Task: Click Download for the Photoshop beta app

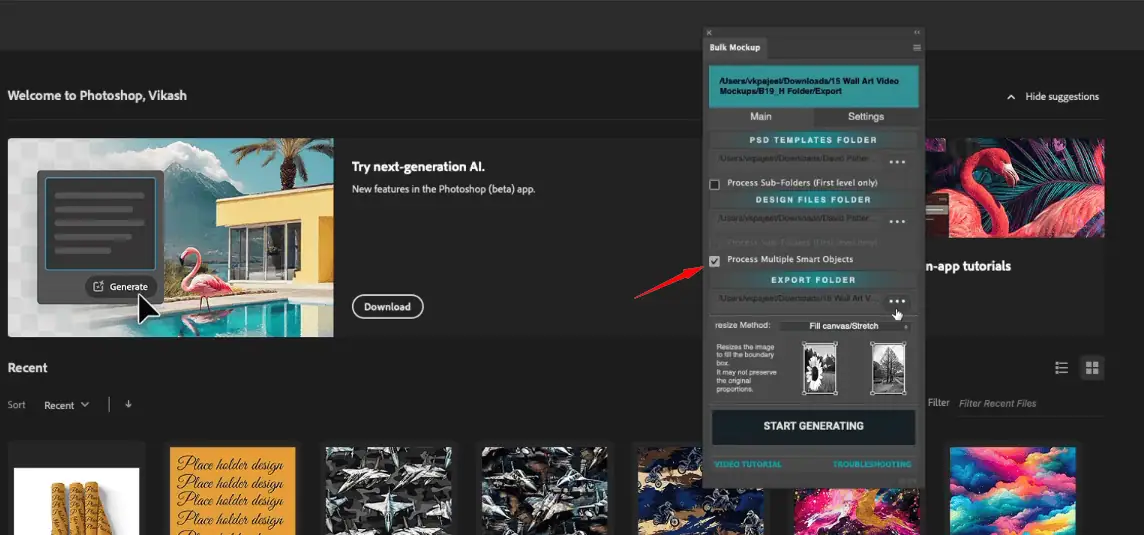Action: [387, 307]
